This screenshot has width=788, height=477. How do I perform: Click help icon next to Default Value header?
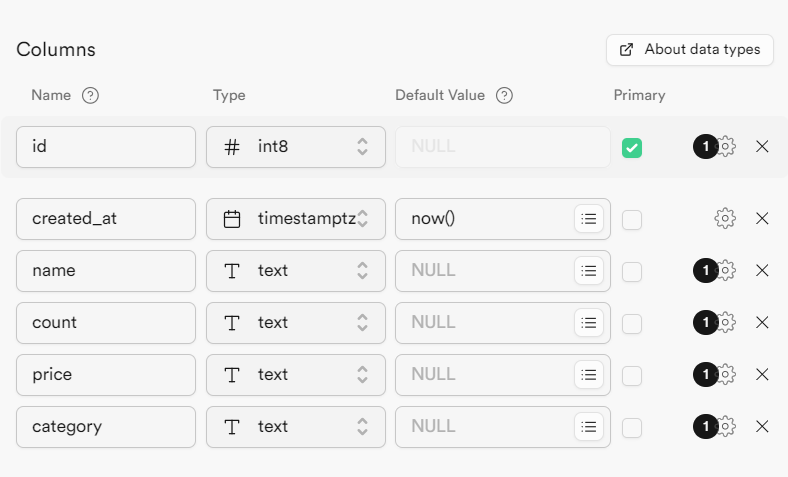pos(504,96)
